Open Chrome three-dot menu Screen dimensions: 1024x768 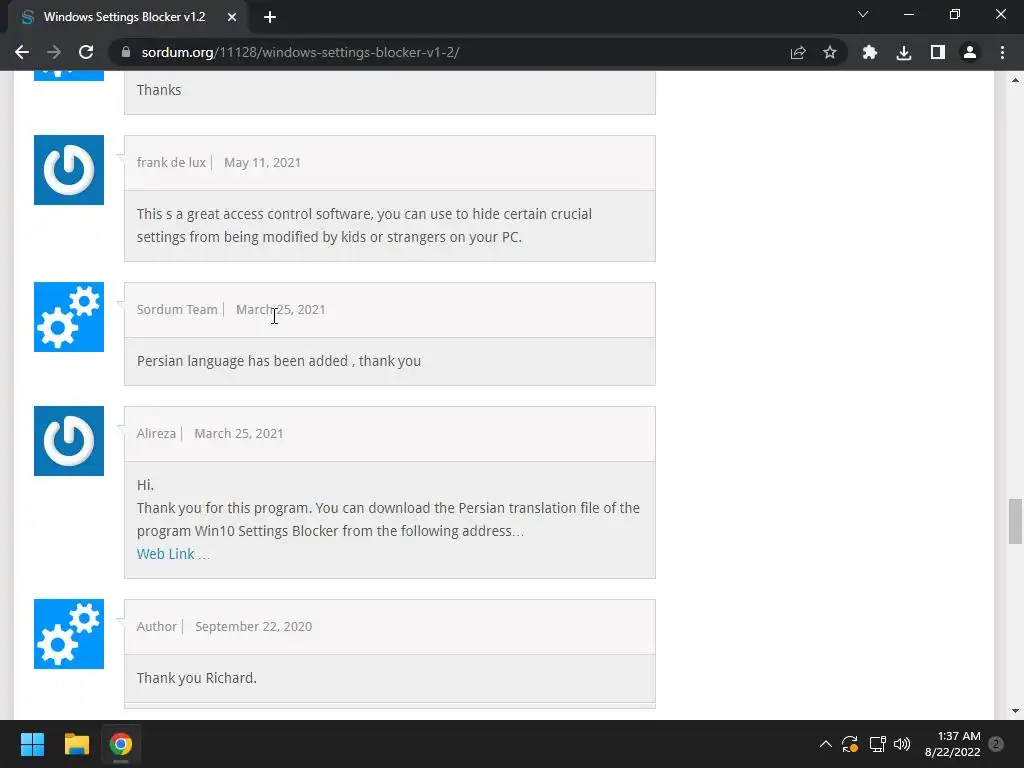coord(1002,52)
